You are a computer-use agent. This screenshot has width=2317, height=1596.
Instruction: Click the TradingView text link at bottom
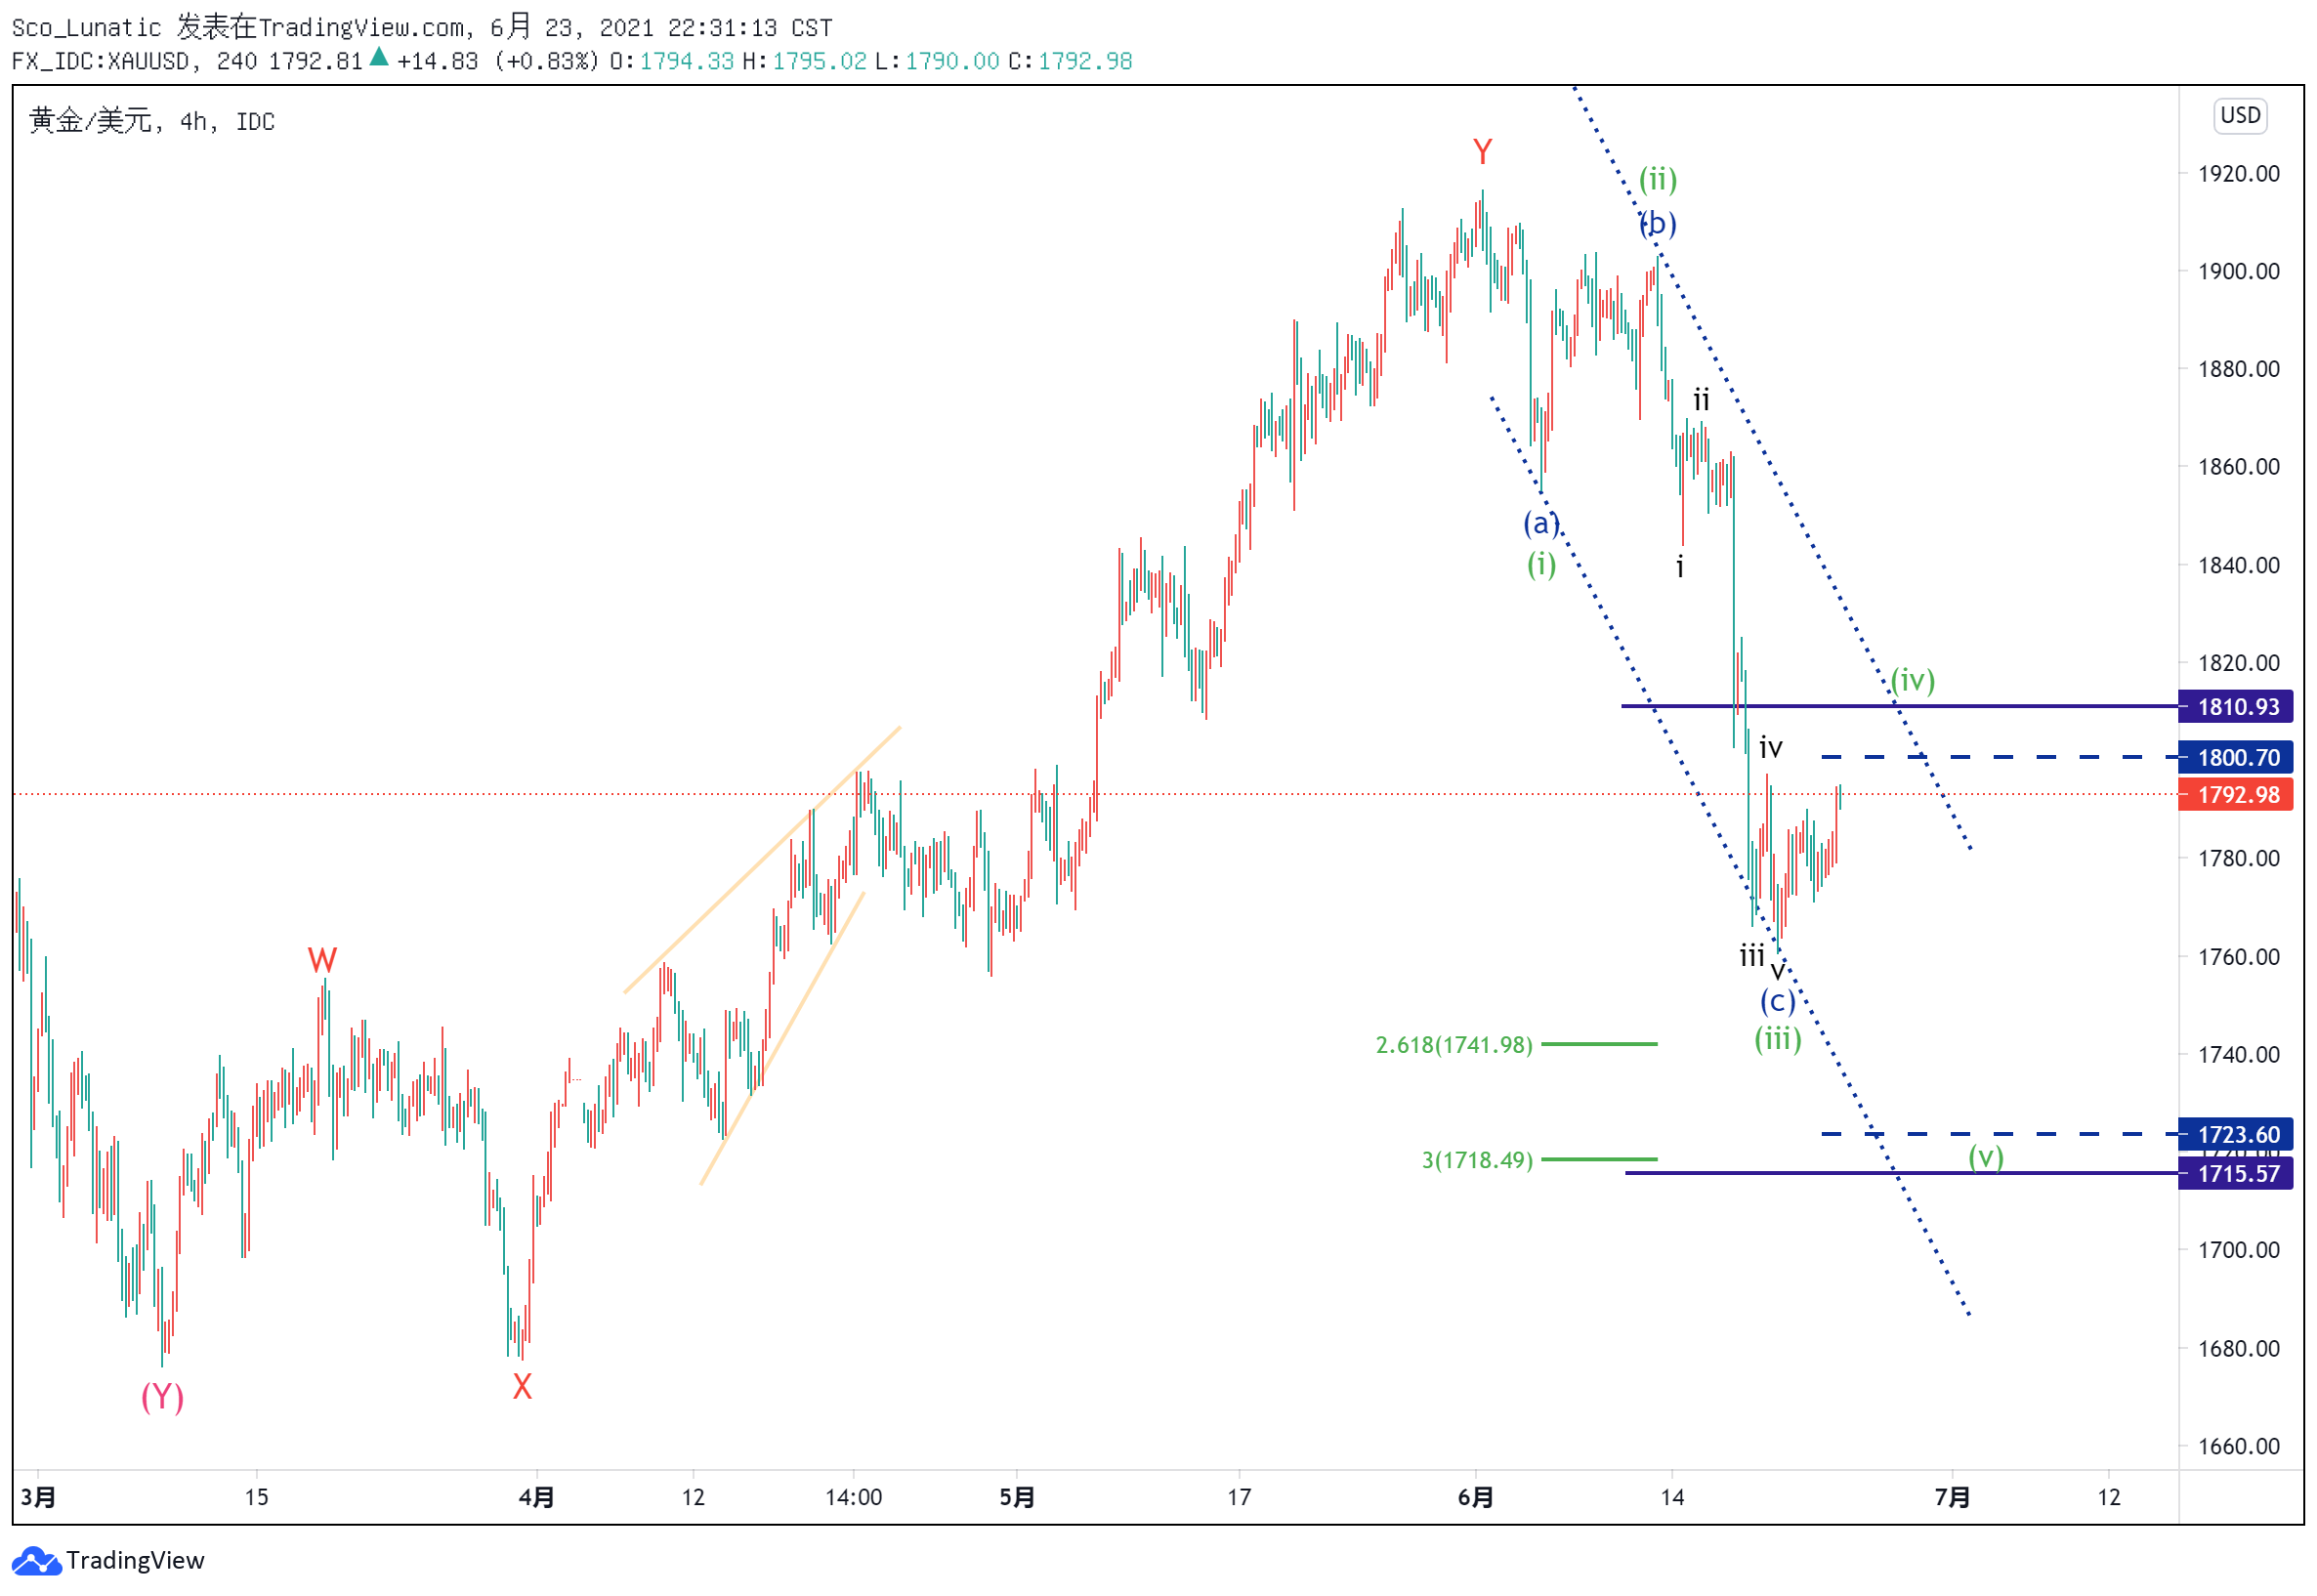tap(135, 1561)
